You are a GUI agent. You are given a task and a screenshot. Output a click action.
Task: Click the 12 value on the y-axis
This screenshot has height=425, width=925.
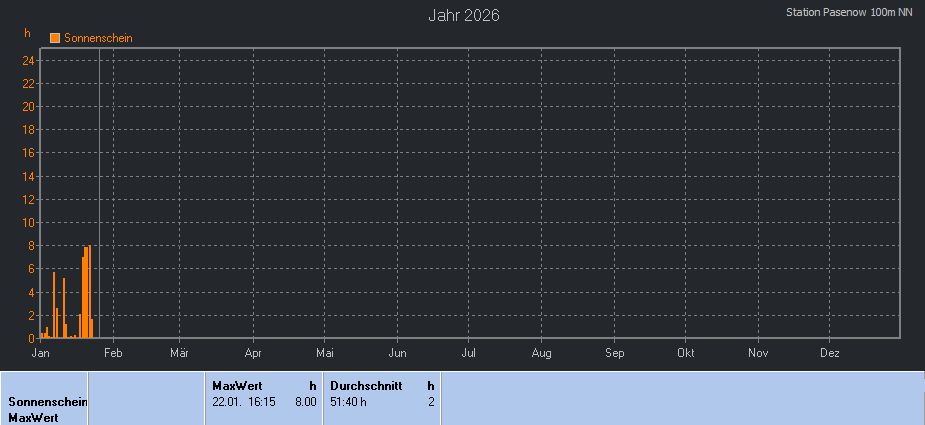coord(29,199)
